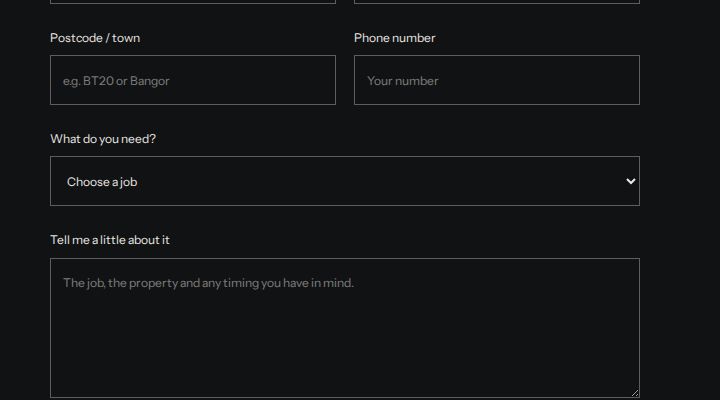
Task: Click the 'Postcode / town' label
Action: (x=95, y=38)
